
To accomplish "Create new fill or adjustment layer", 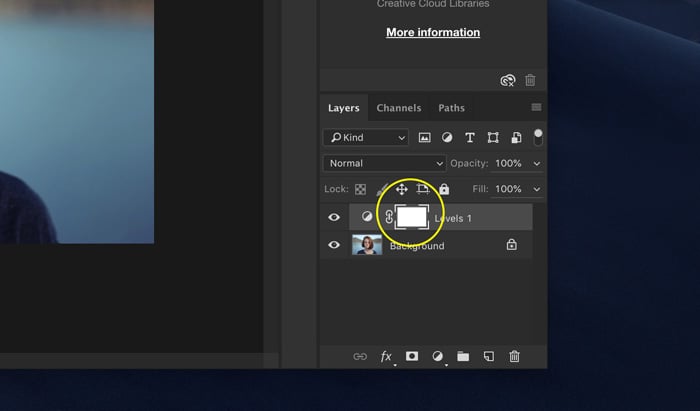I will [x=438, y=356].
